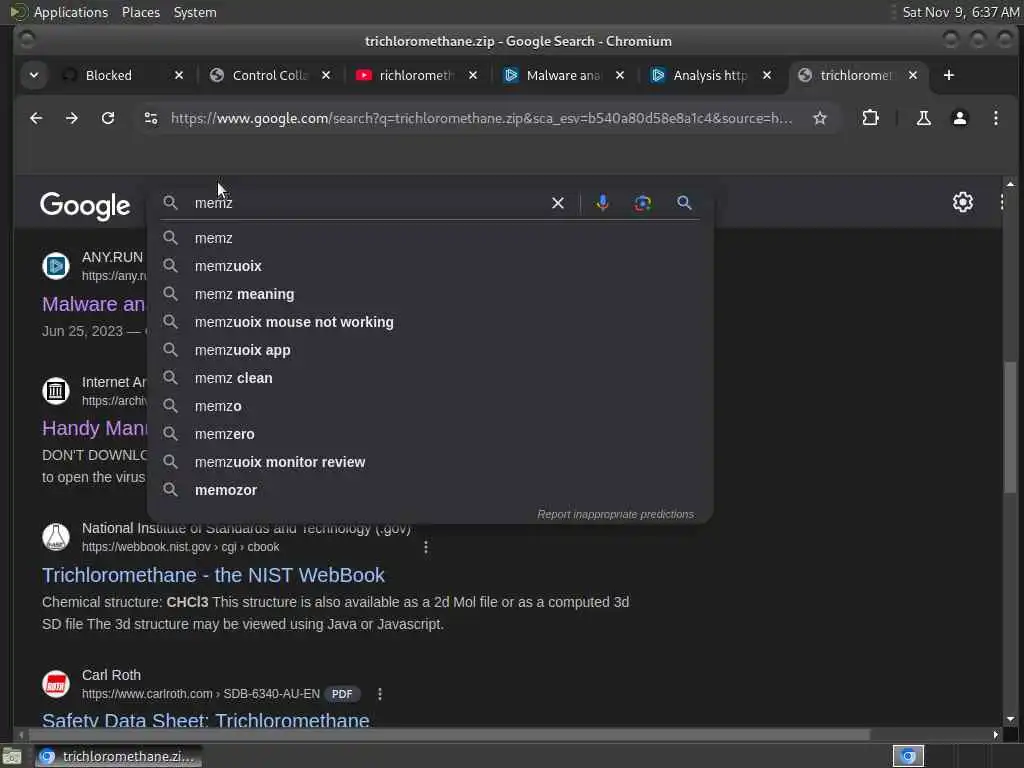Screen dimensions: 1024x768
Task: Select the 'memzuoix app' suggestion
Action: (x=430, y=351)
